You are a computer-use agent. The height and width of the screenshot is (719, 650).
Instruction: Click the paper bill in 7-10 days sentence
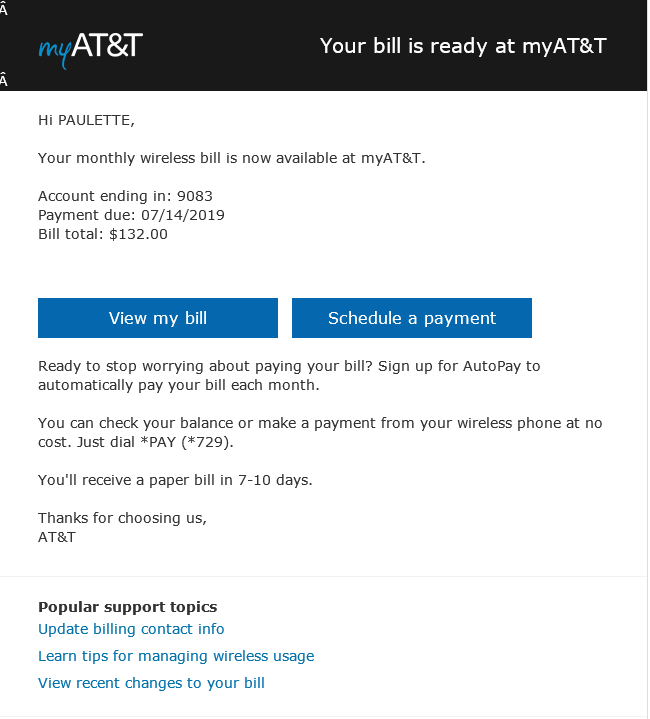(175, 480)
